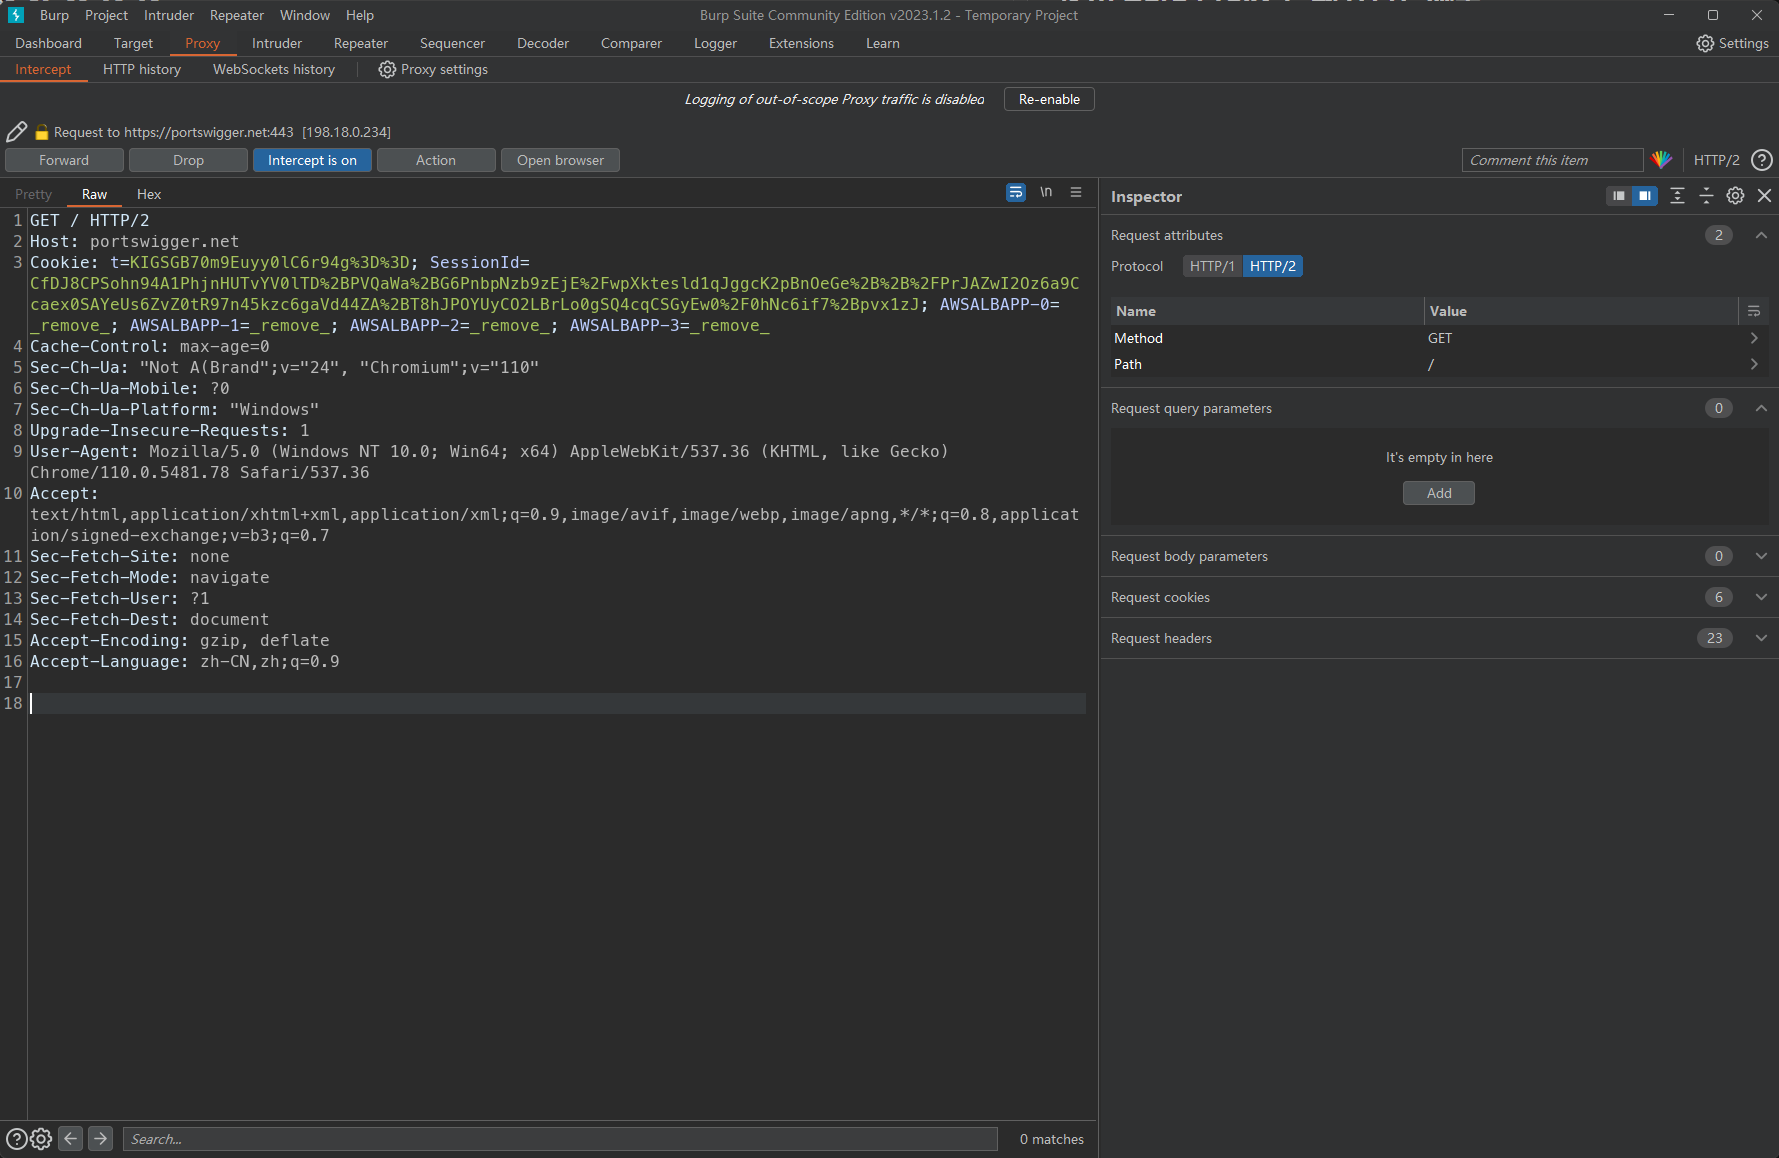The width and height of the screenshot is (1779, 1158).
Task: Open the Inspector settings gear icon
Action: 1735,196
